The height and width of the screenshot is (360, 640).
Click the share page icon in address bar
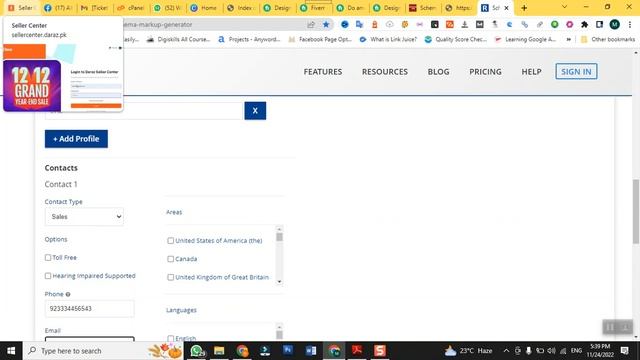coord(311,24)
